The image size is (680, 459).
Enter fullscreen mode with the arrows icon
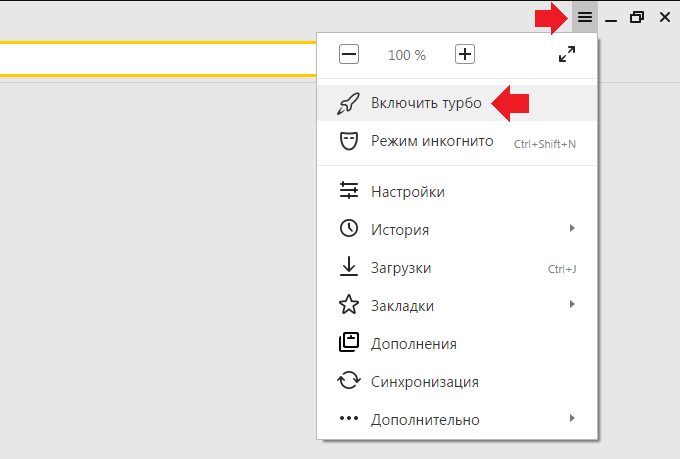pos(566,55)
